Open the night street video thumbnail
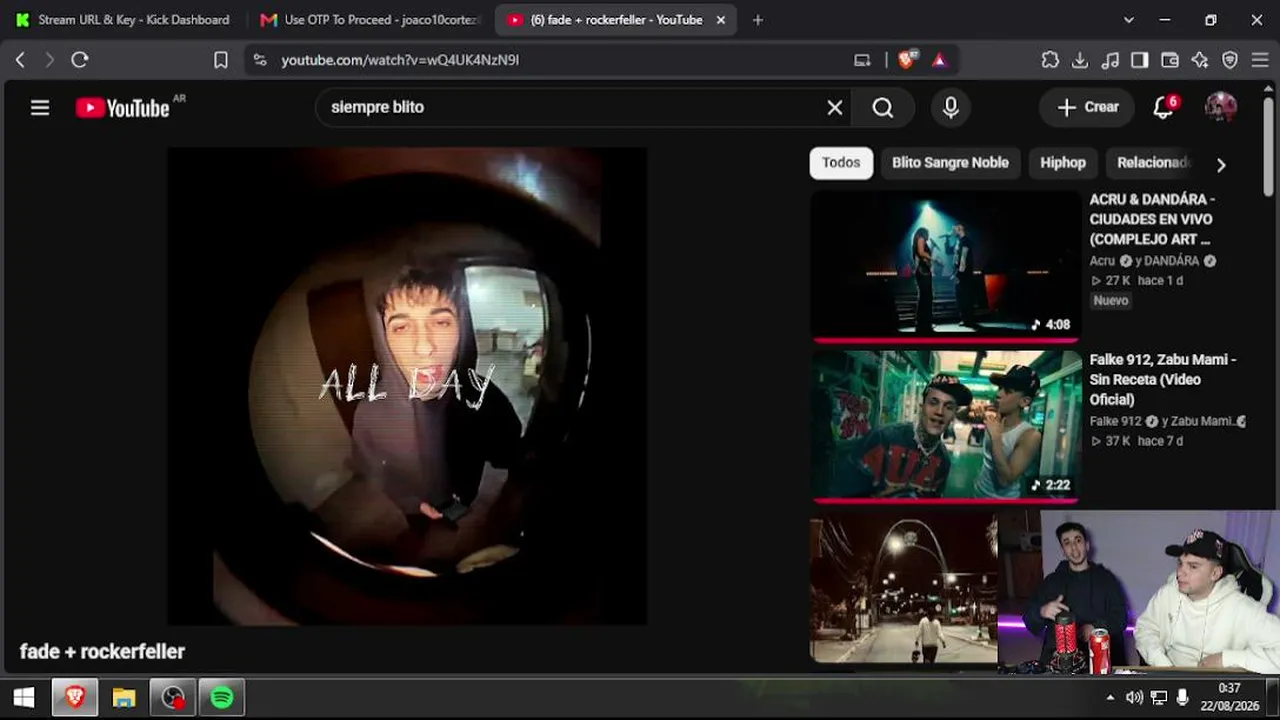 (903, 587)
